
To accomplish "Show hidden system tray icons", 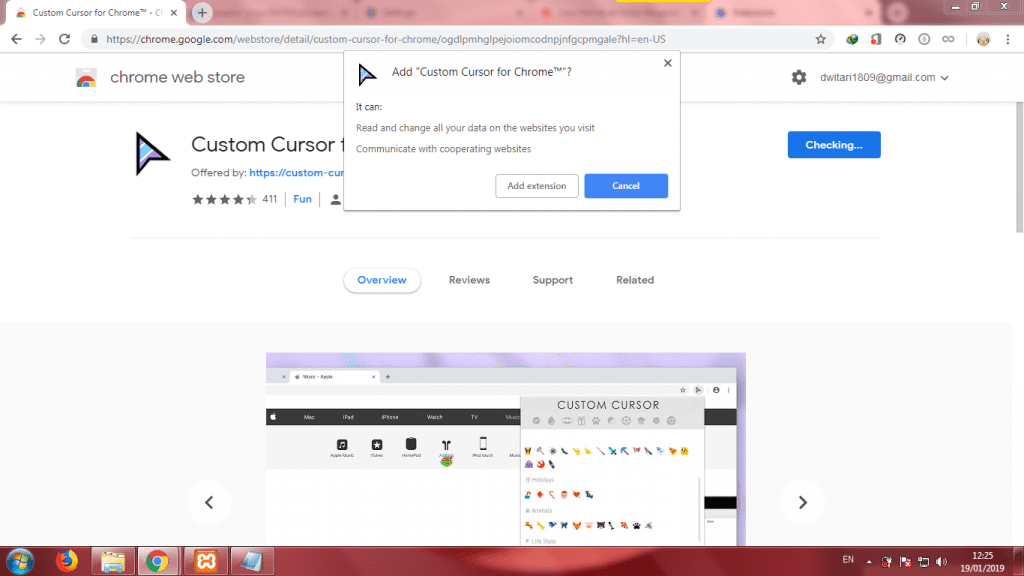I will tap(868, 560).
